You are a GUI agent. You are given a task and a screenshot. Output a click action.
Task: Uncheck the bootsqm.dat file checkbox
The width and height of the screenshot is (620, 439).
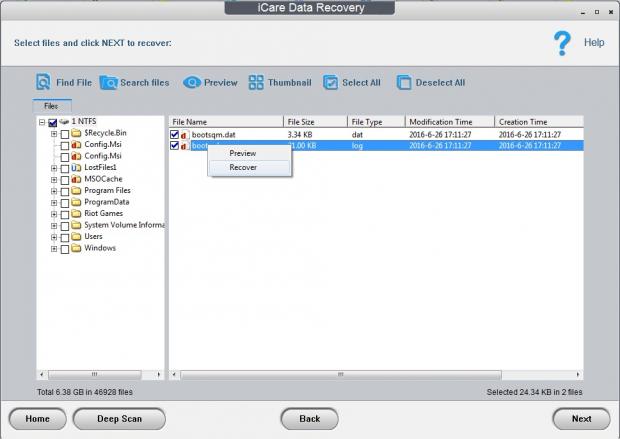point(175,133)
